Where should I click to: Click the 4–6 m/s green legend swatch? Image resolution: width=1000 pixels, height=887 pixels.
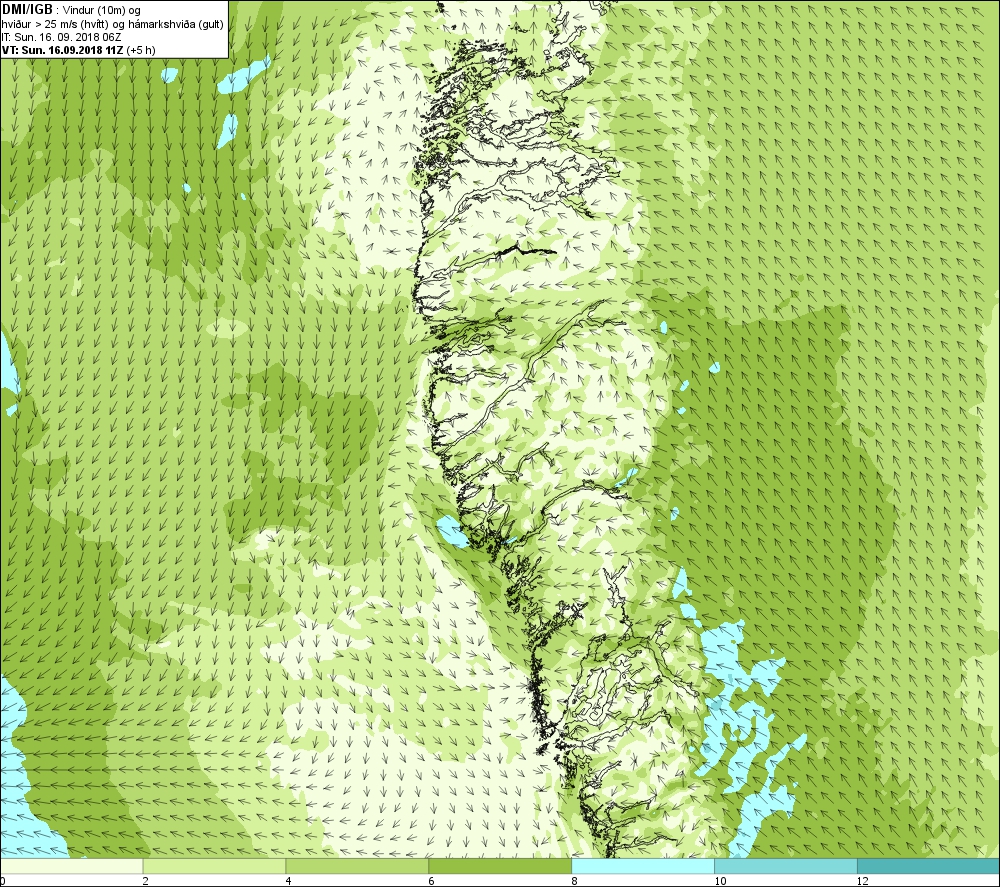[357, 866]
